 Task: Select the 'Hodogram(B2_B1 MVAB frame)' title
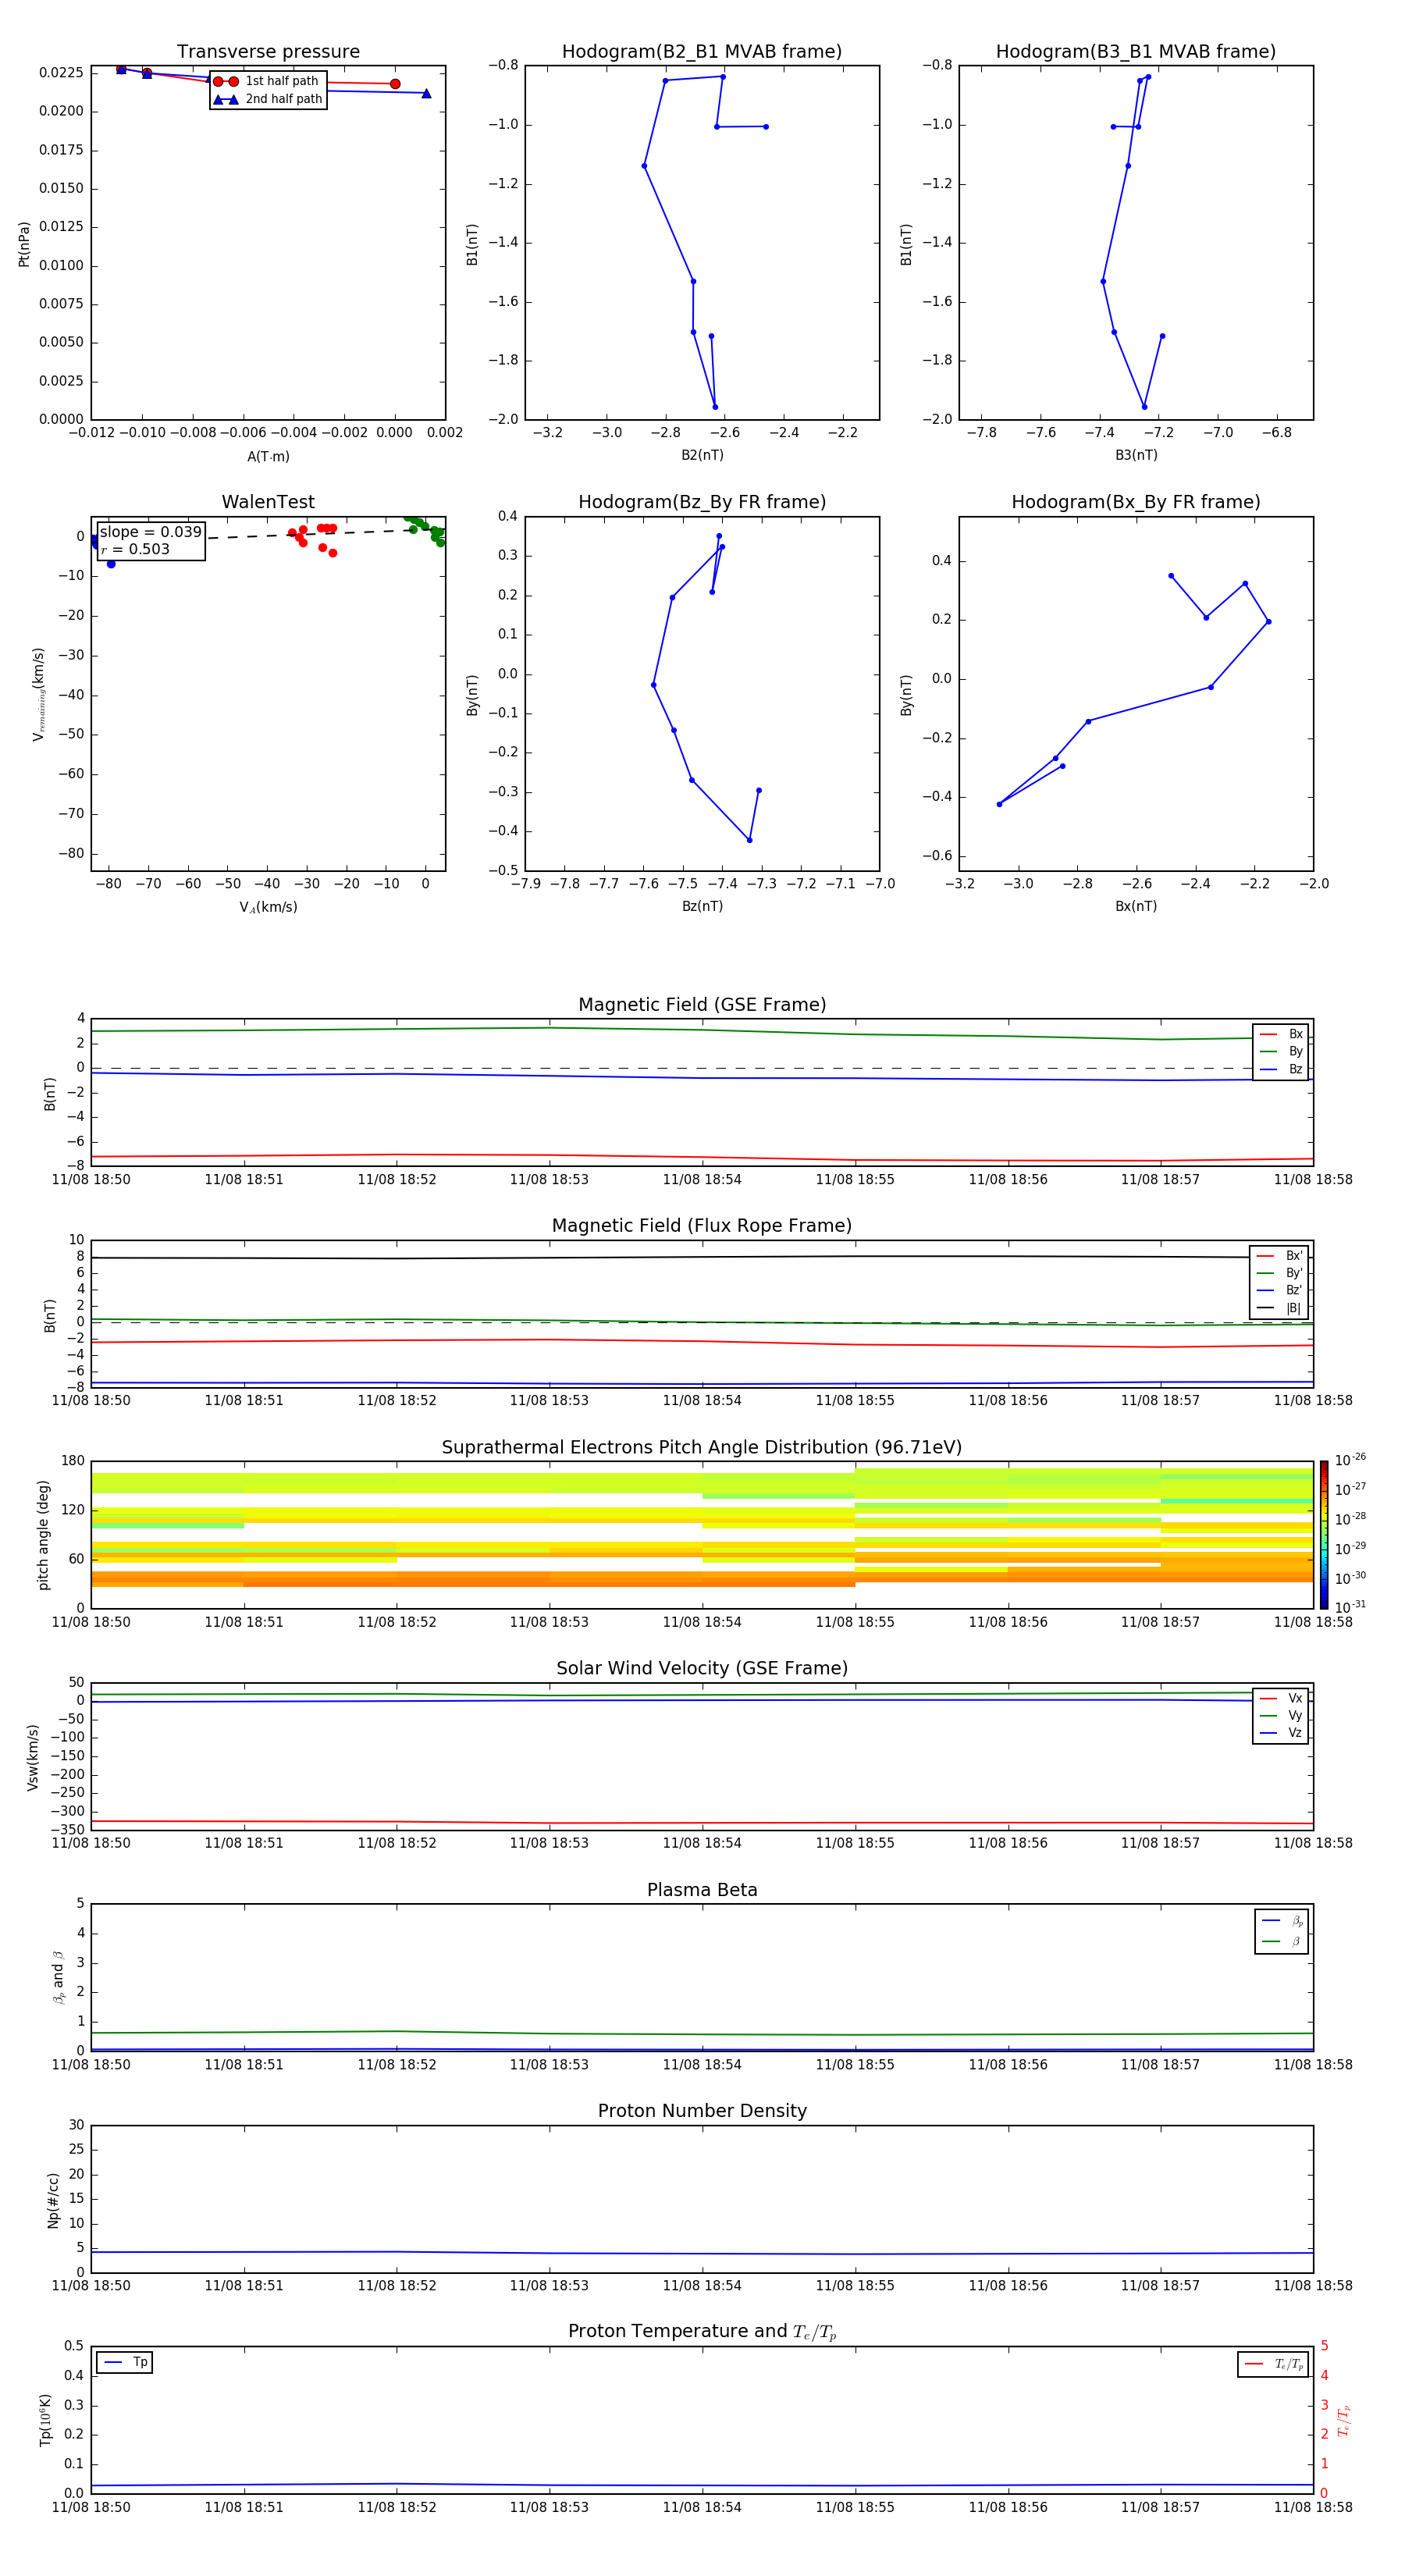(702, 52)
